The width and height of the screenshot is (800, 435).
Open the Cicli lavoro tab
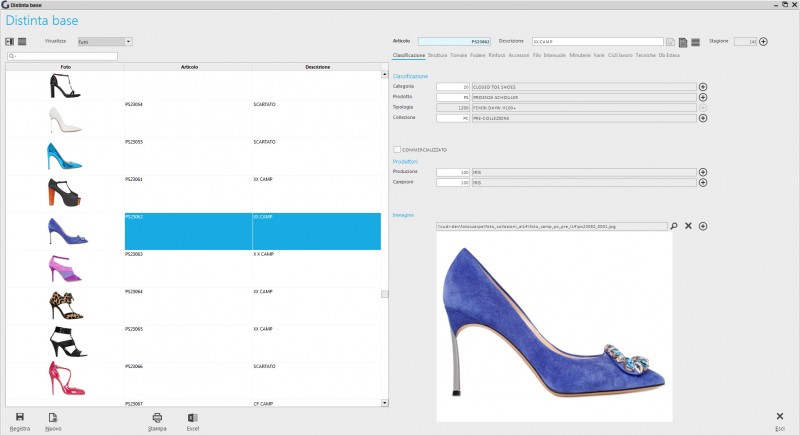[620, 55]
